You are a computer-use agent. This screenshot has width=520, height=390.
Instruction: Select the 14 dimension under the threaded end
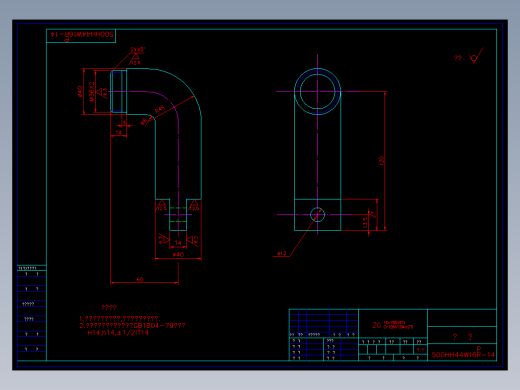point(118,132)
